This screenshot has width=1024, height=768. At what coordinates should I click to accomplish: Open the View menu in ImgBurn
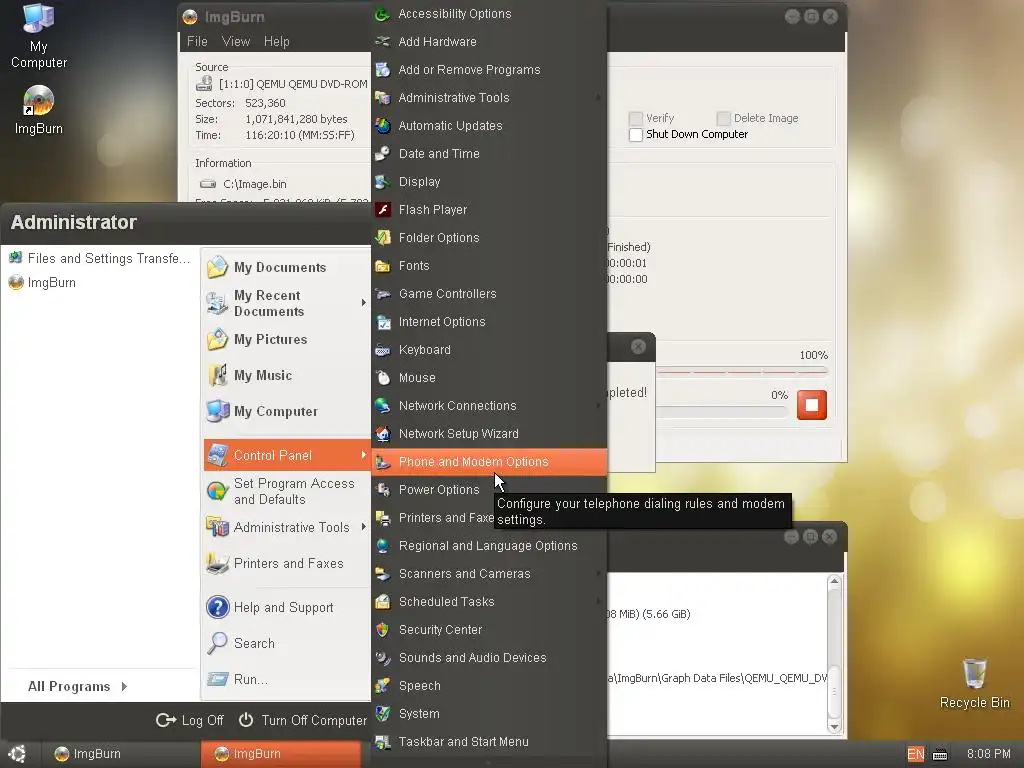(x=236, y=41)
